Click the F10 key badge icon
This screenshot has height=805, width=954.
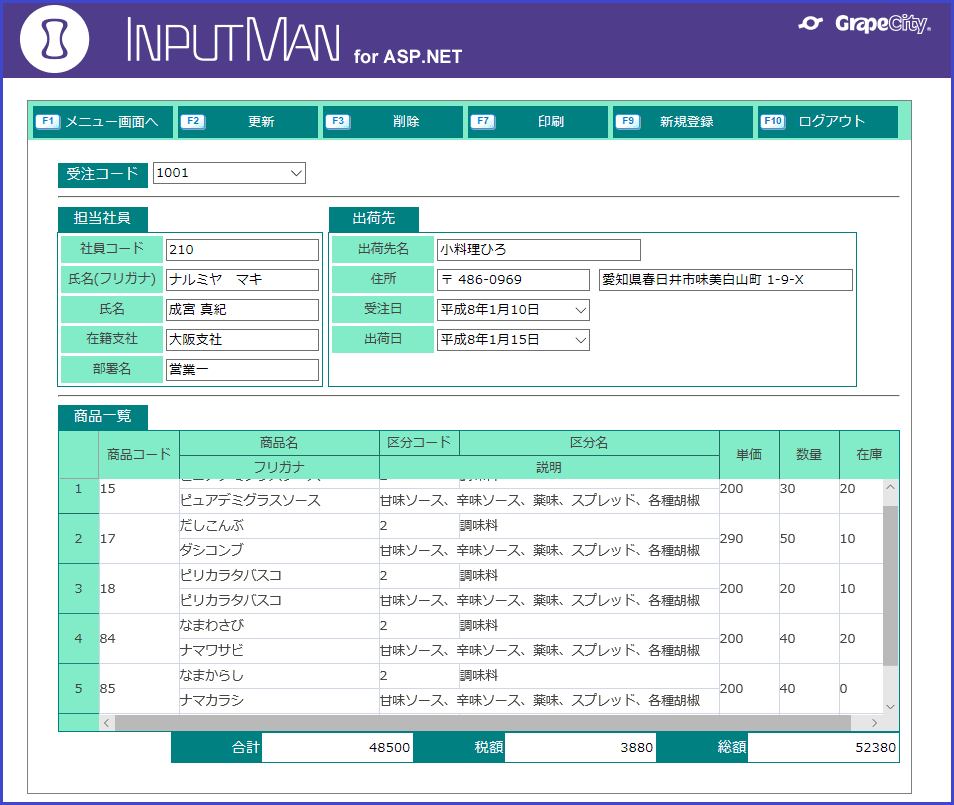tap(773, 121)
